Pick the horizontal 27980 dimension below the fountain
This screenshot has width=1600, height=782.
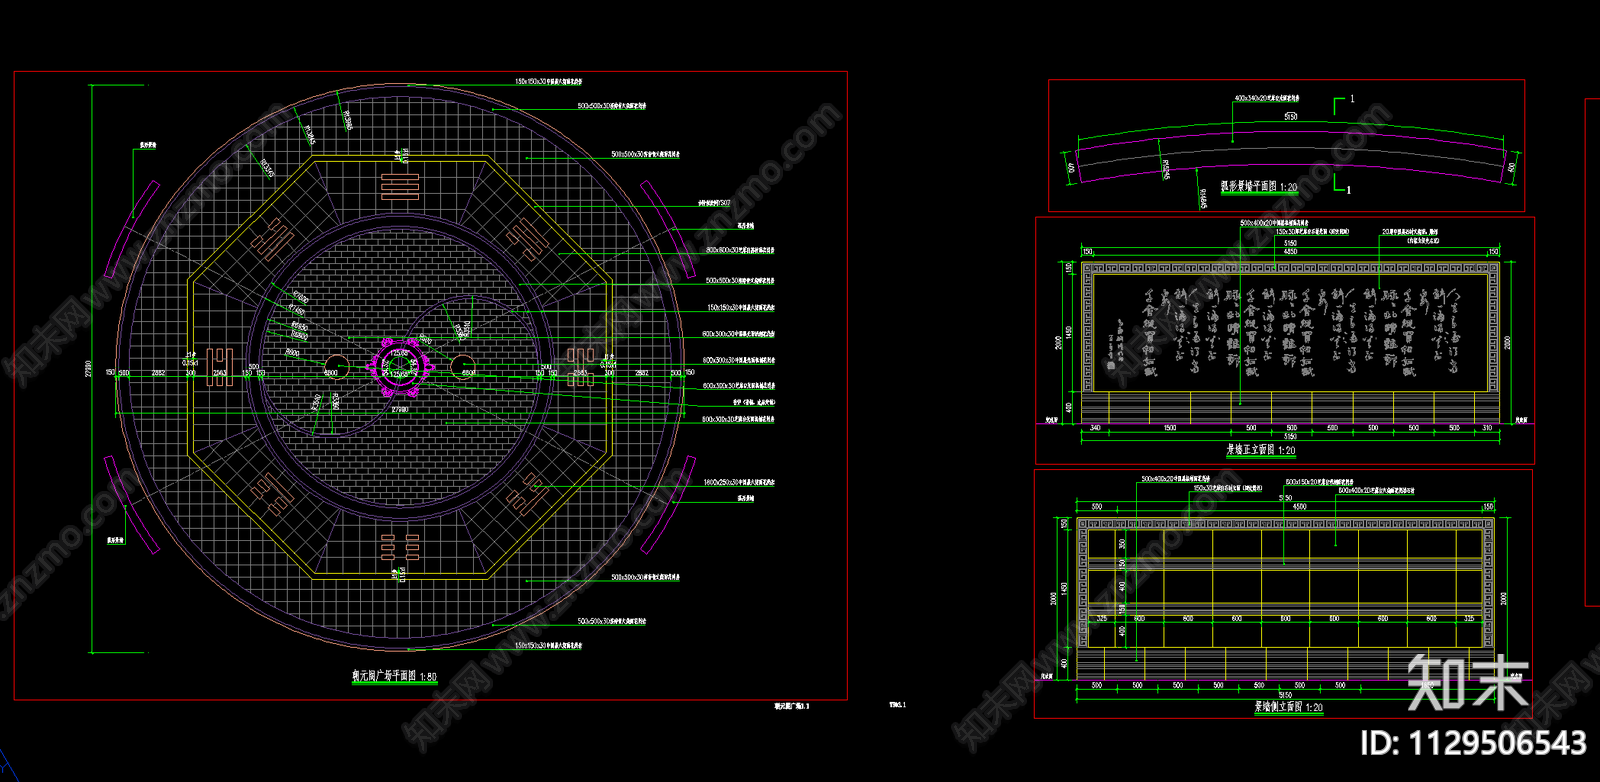click(x=400, y=409)
